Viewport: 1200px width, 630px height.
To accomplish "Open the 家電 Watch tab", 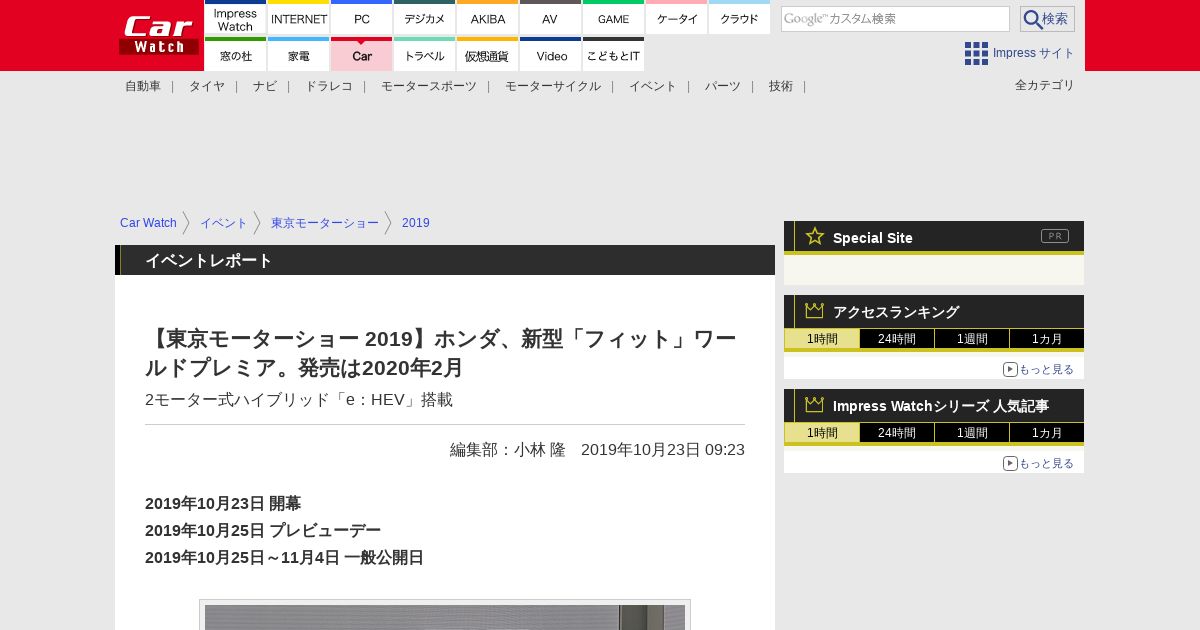I will point(298,54).
